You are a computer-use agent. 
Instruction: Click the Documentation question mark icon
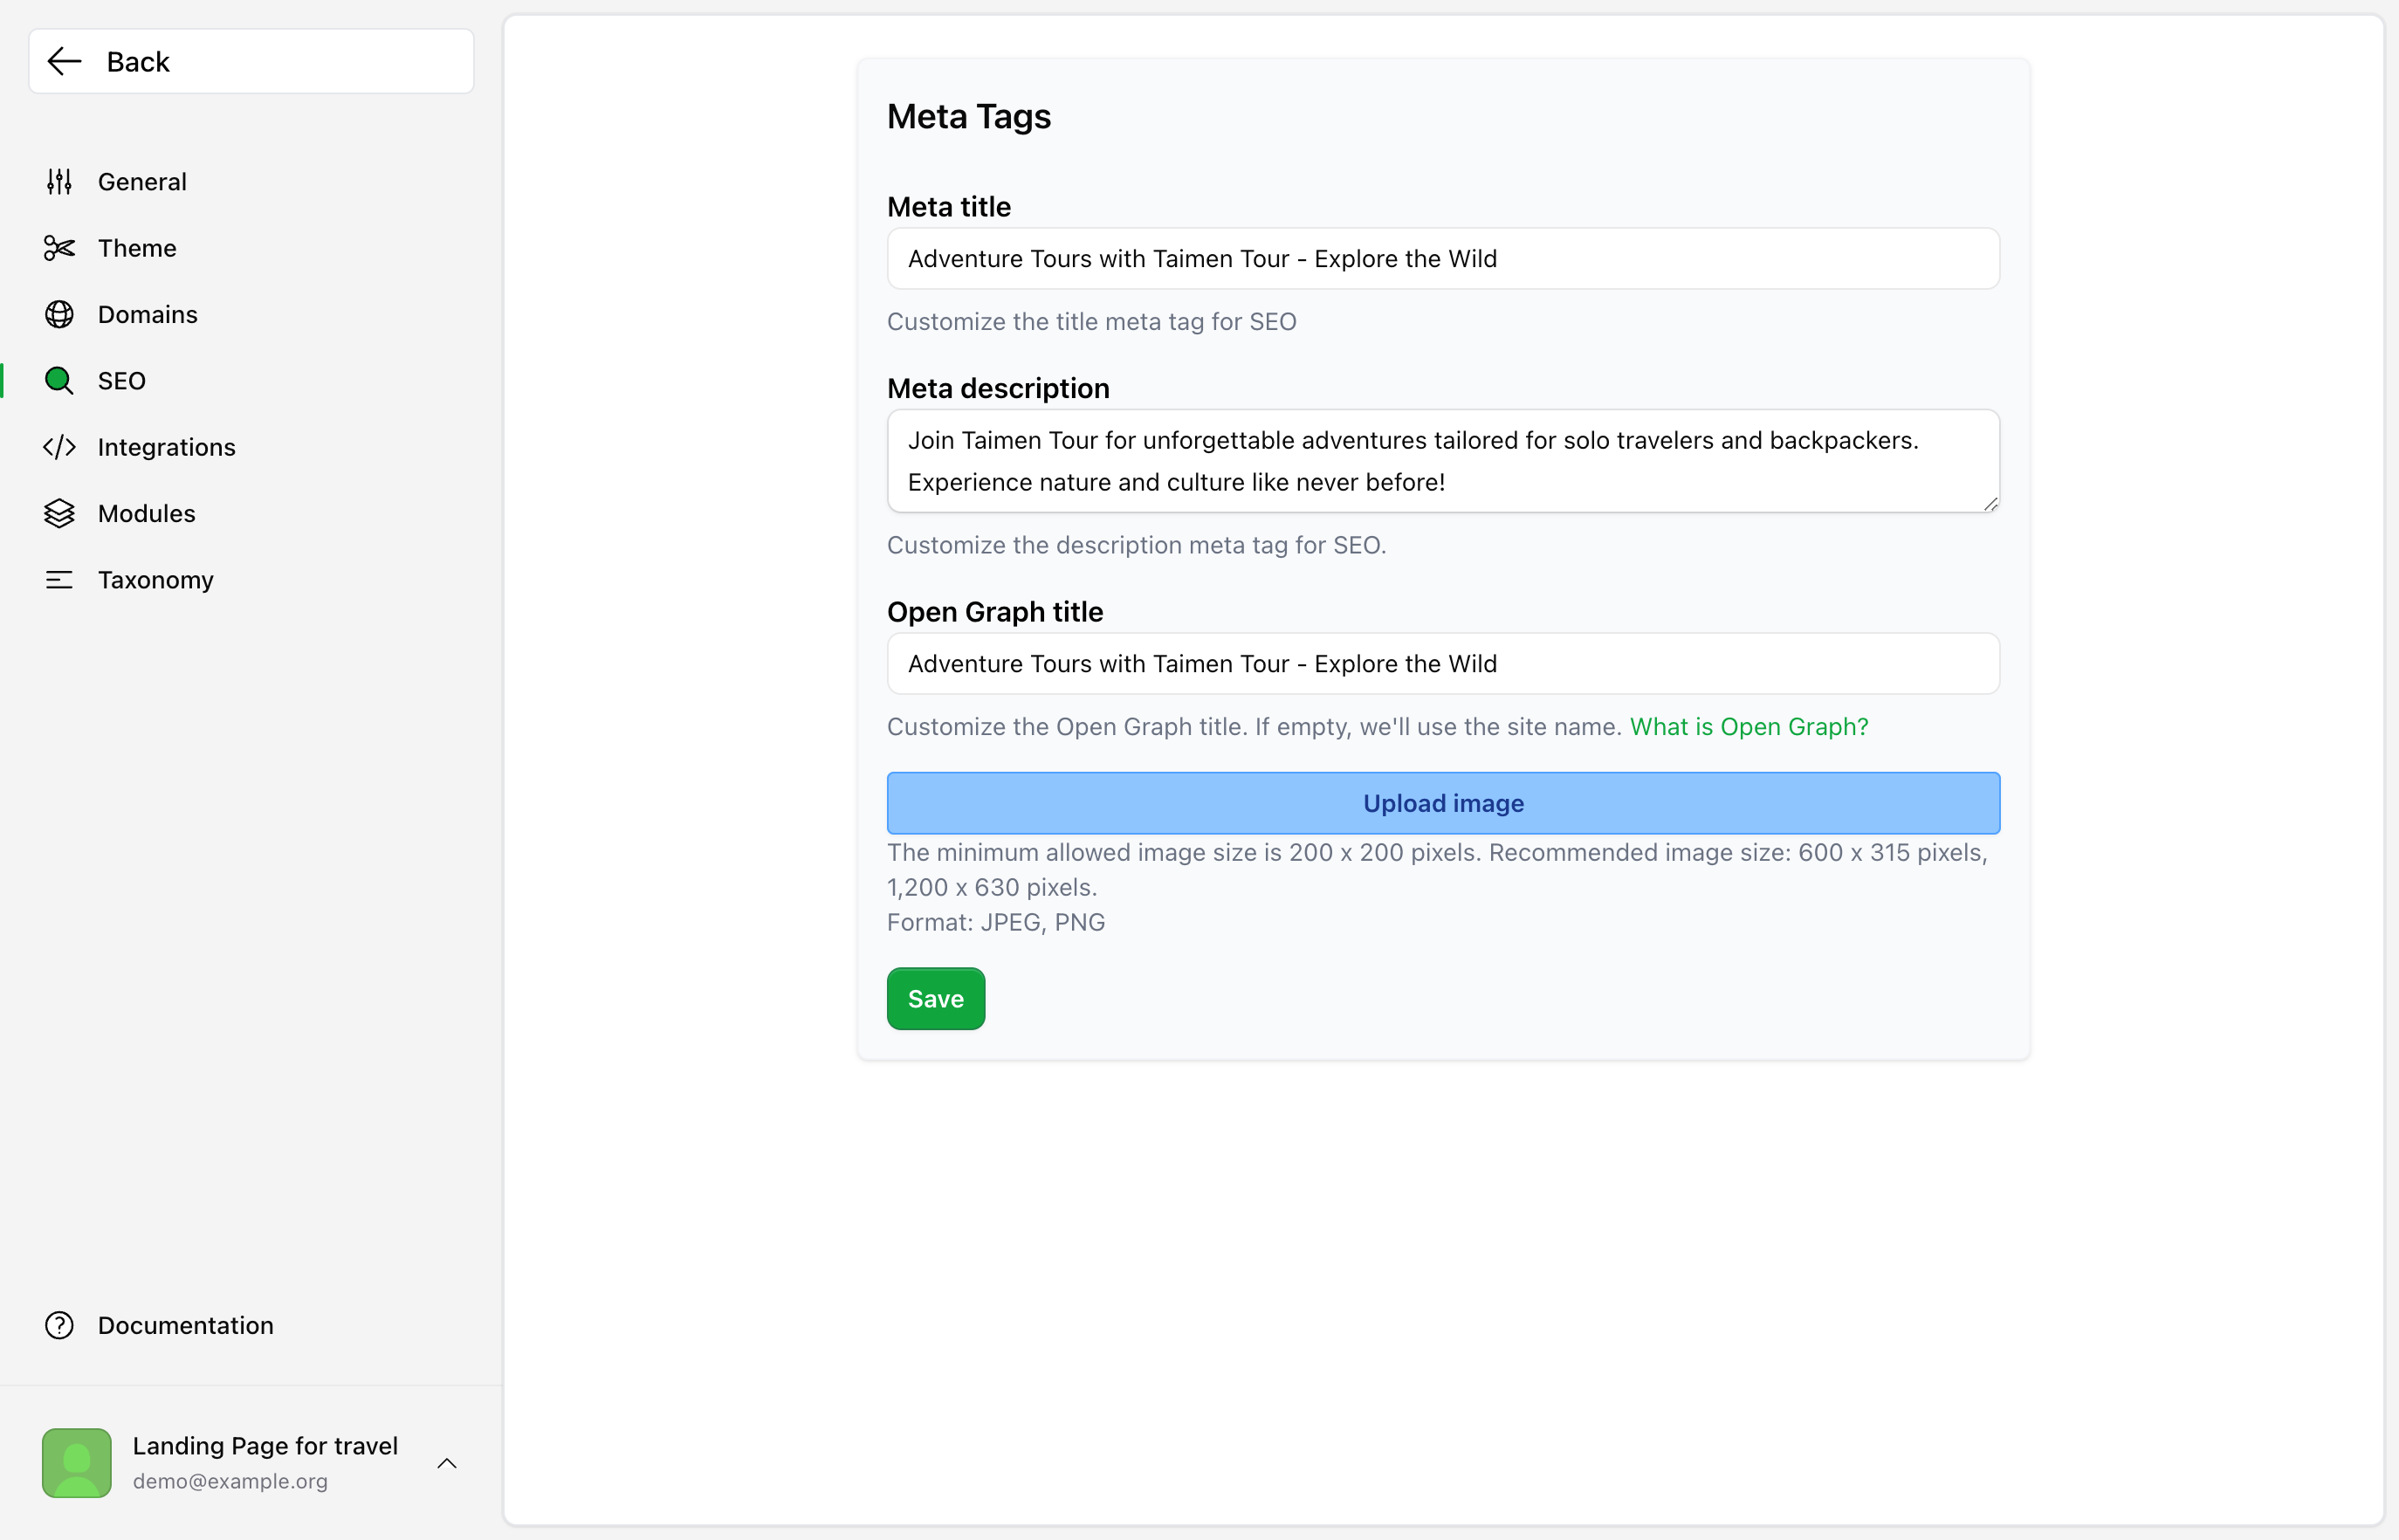(x=59, y=1325)
